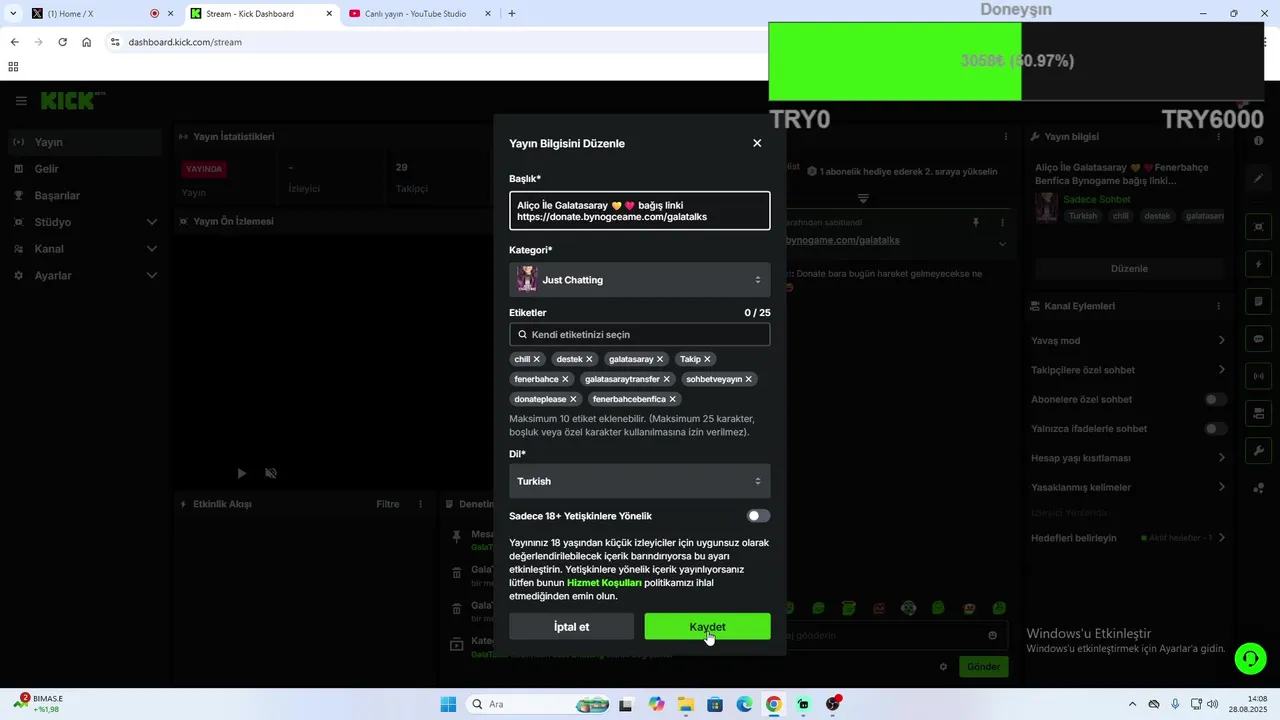Click the İptal et button
The height and width of the screenshot is (720, 1280).
point(571,627)
